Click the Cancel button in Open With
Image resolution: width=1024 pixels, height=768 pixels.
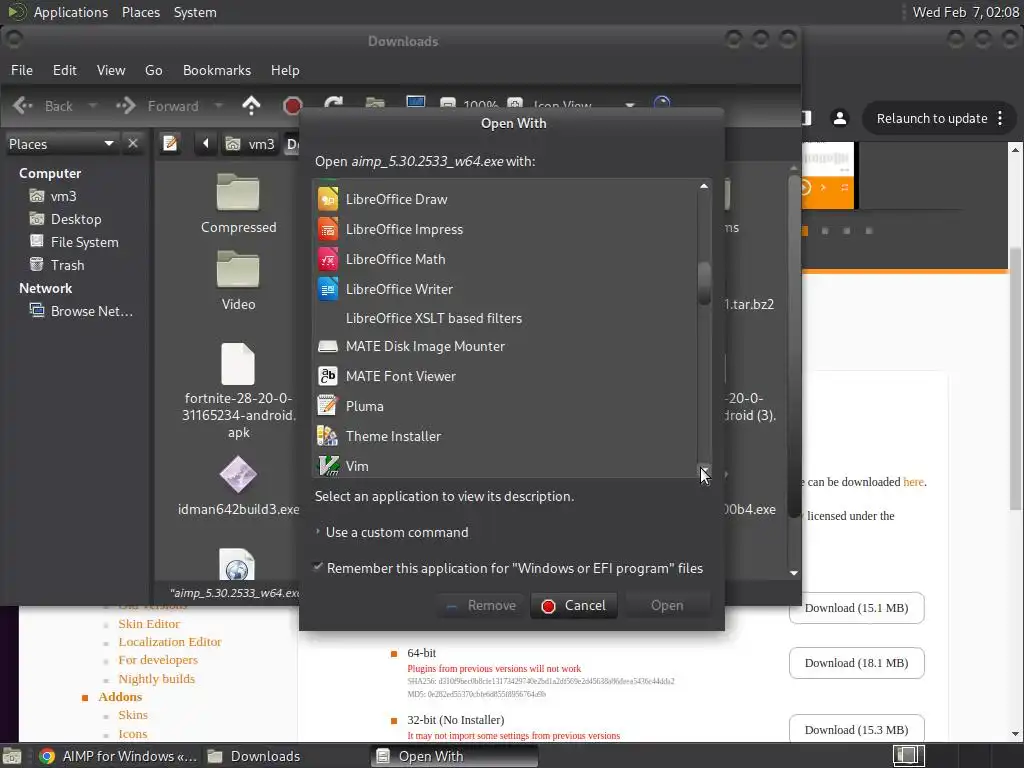click(574, 605)
